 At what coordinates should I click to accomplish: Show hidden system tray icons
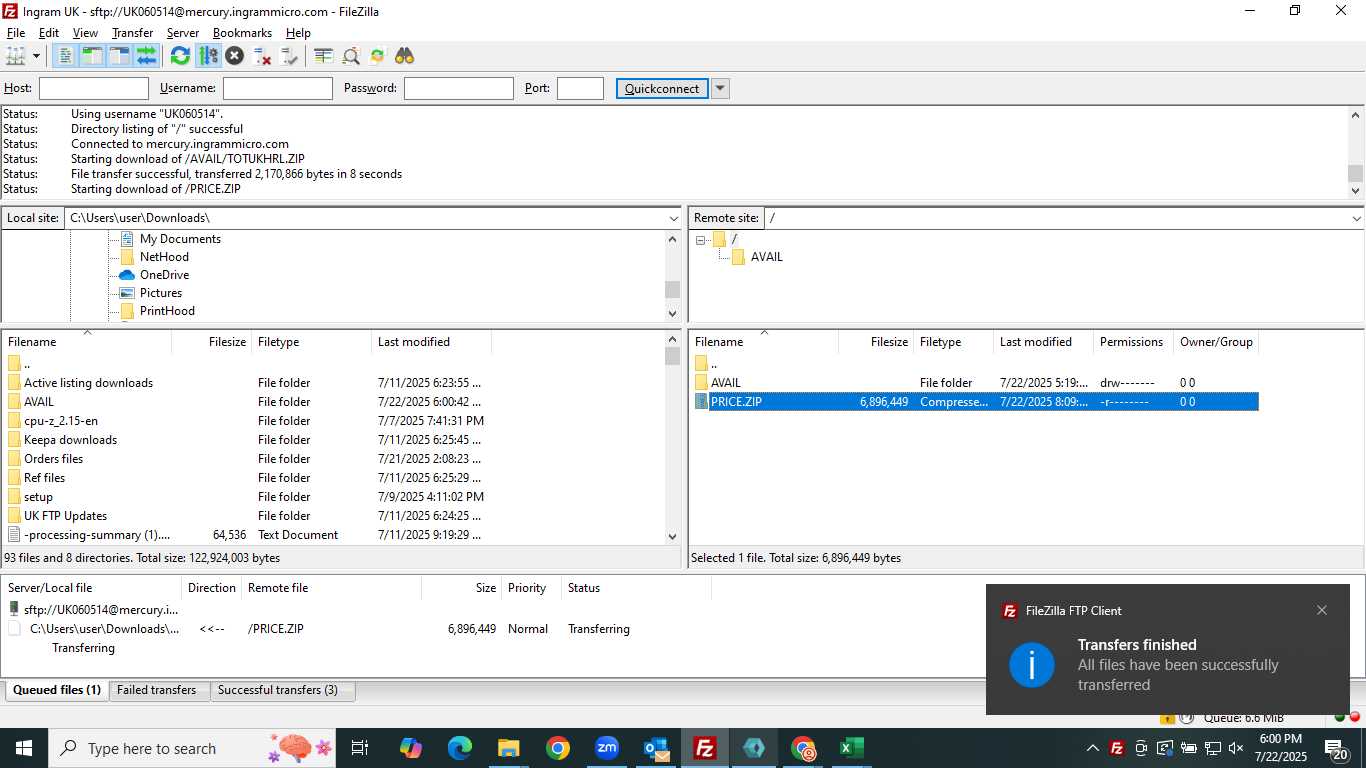coord(1092,748)
